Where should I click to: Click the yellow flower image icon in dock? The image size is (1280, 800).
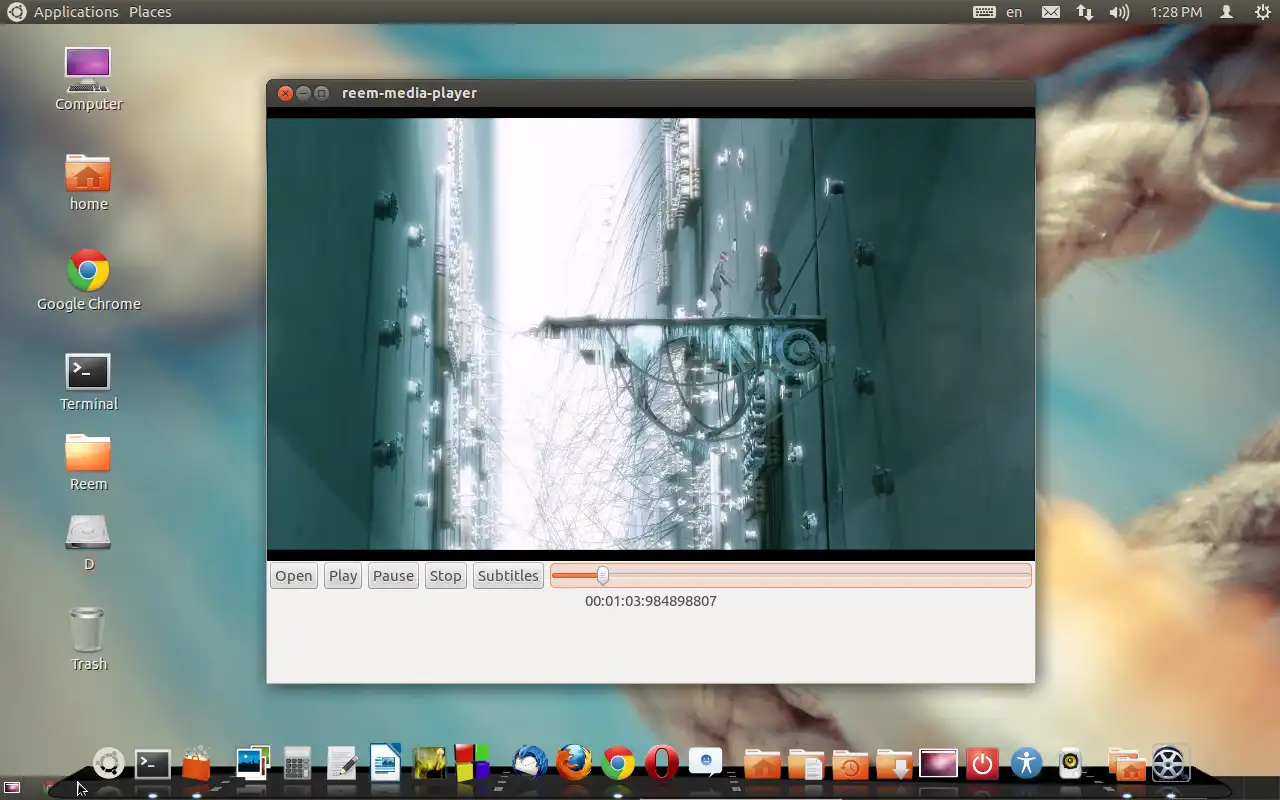click(430, 764)
